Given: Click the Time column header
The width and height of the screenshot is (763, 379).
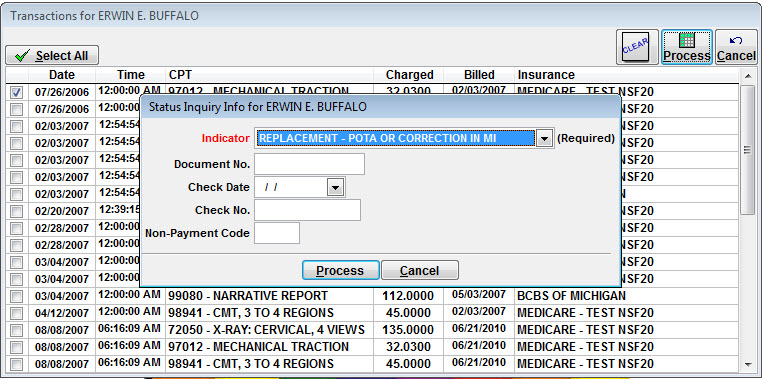Looking at the screenshot, I should (x=130, y=75).
